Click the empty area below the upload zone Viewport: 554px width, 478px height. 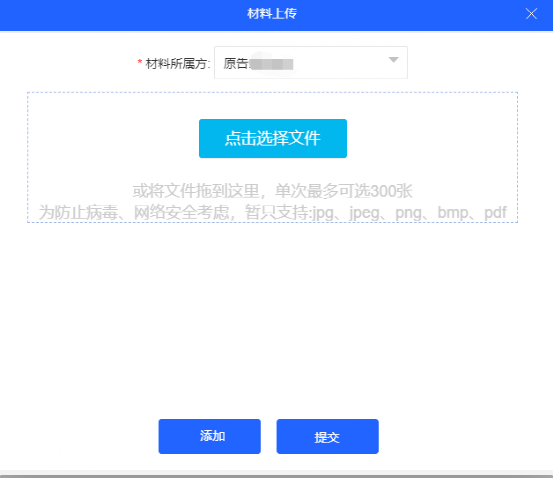tap(272, 318)
